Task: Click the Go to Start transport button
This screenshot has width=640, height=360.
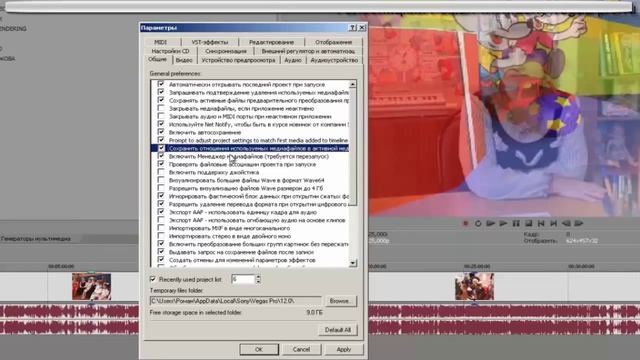Action: (x=541, y=223)
